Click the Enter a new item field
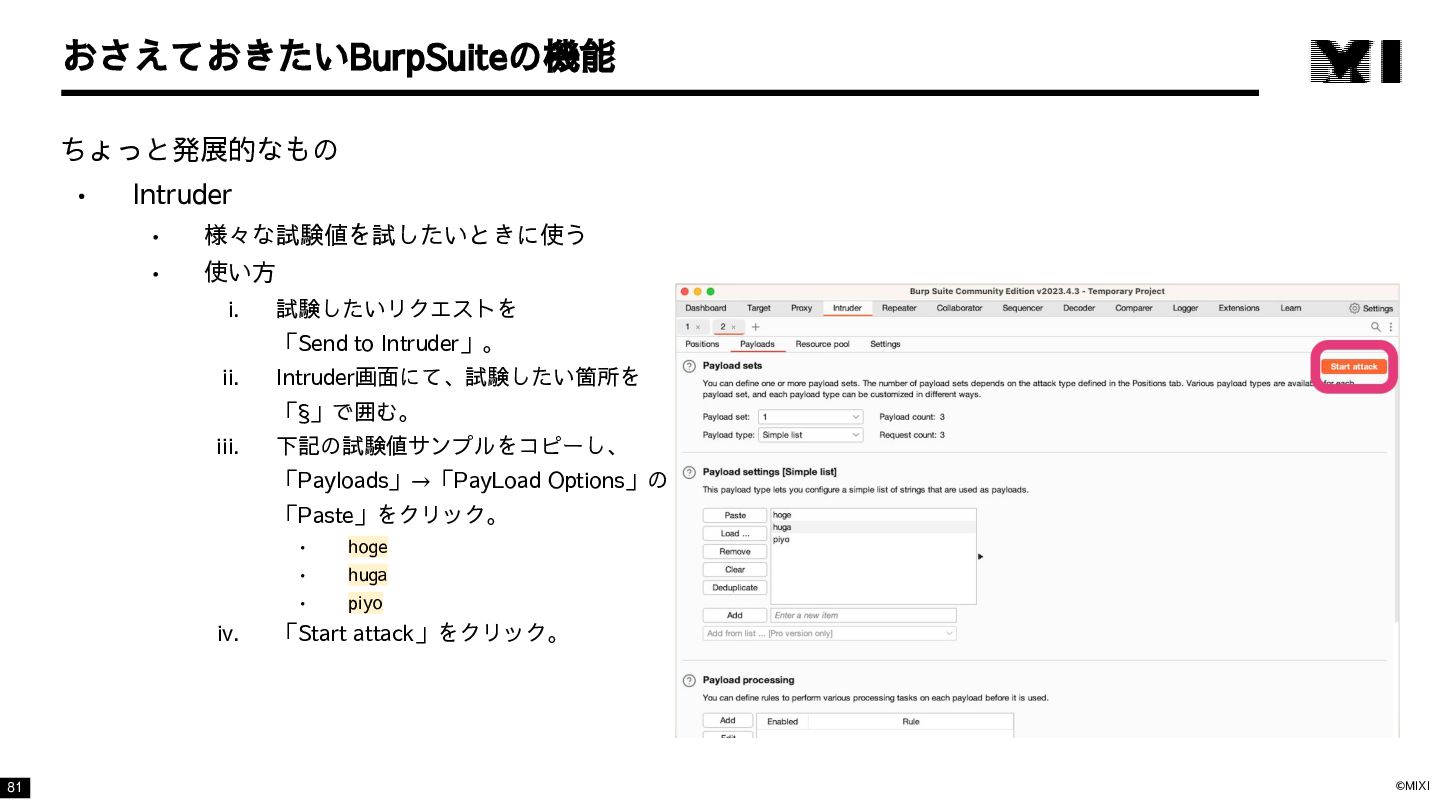Viewport: 1440px width, 810px height. (x=864, y=615)
